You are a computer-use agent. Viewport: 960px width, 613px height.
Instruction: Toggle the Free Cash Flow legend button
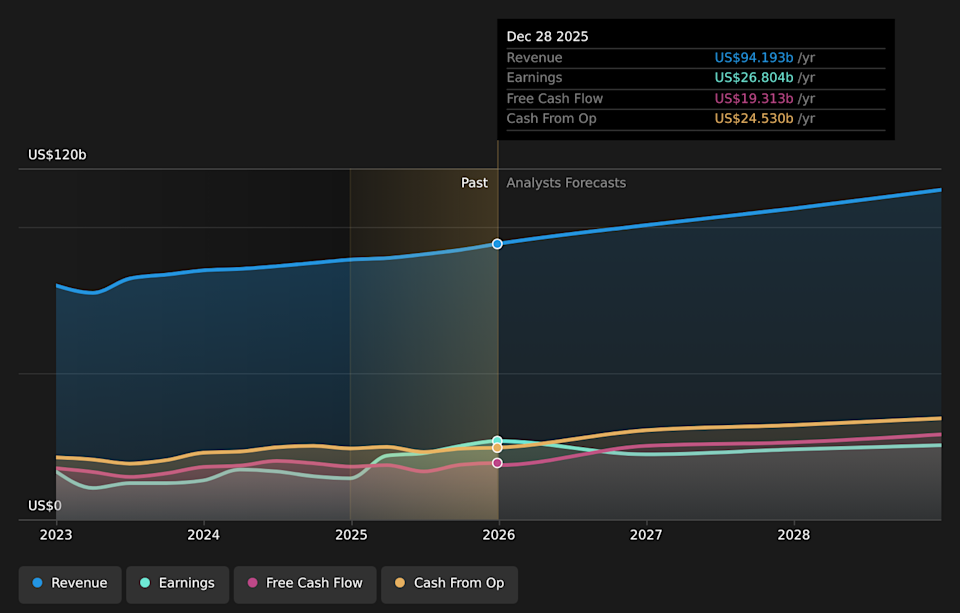[x=305, y=583]
